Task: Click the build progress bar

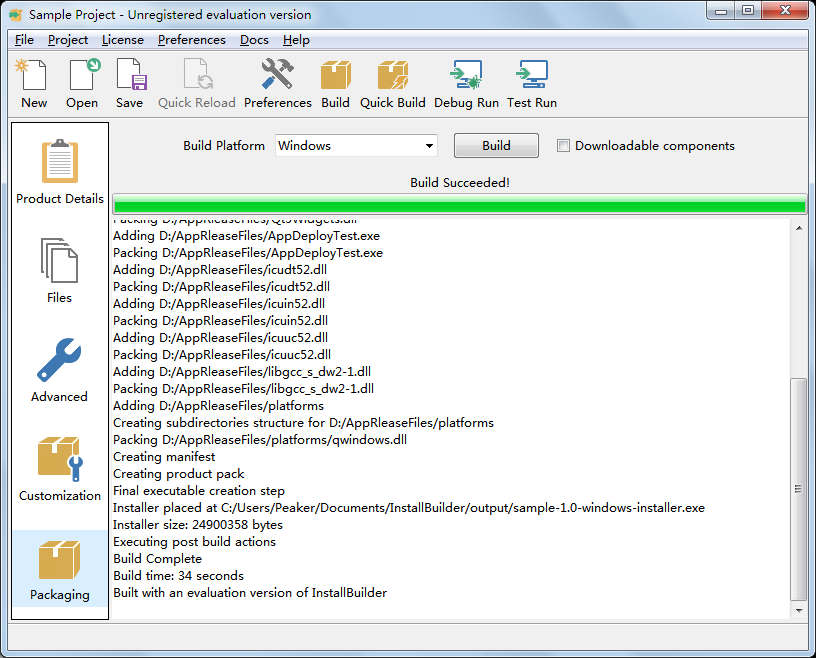Action: coord(460,203)
